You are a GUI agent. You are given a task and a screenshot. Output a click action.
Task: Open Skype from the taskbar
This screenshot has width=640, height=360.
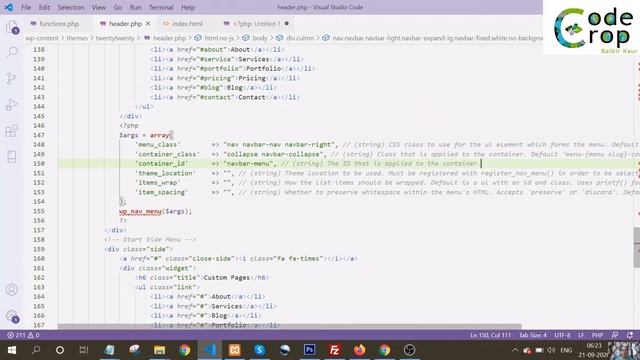pos(260,350)
